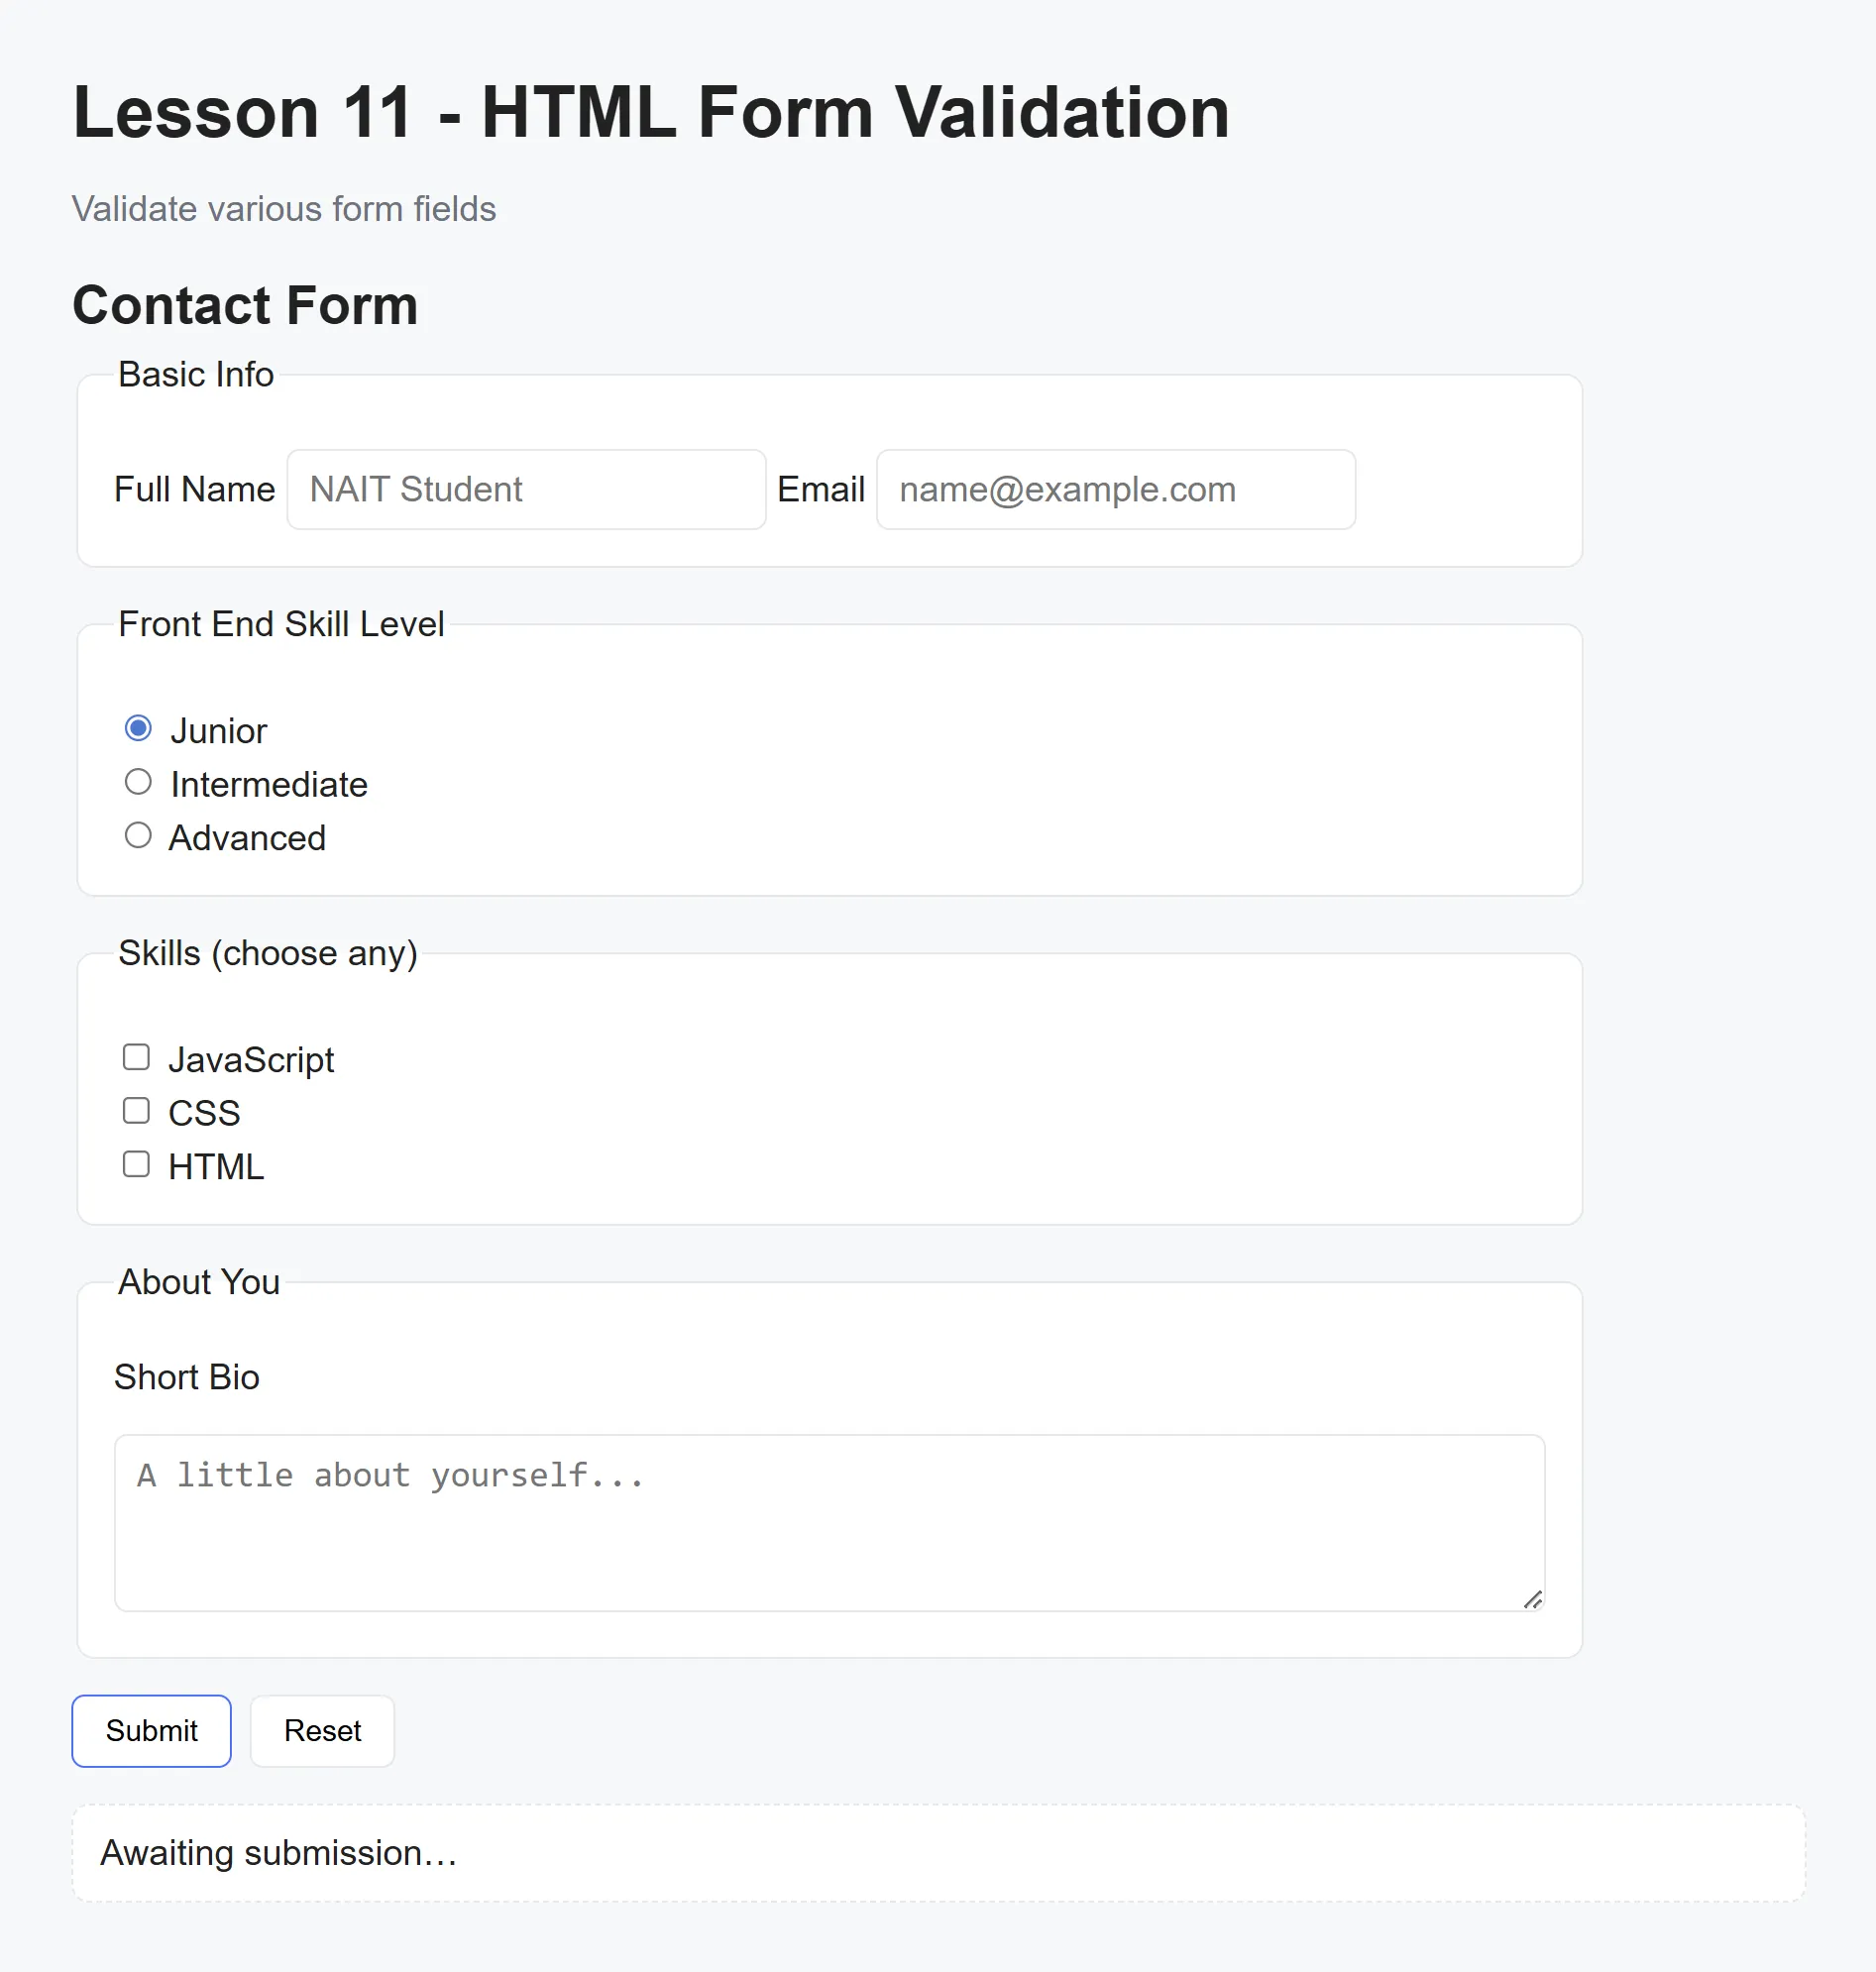
Task: Click the HTML label text
Action: [x=215, y=1166]
